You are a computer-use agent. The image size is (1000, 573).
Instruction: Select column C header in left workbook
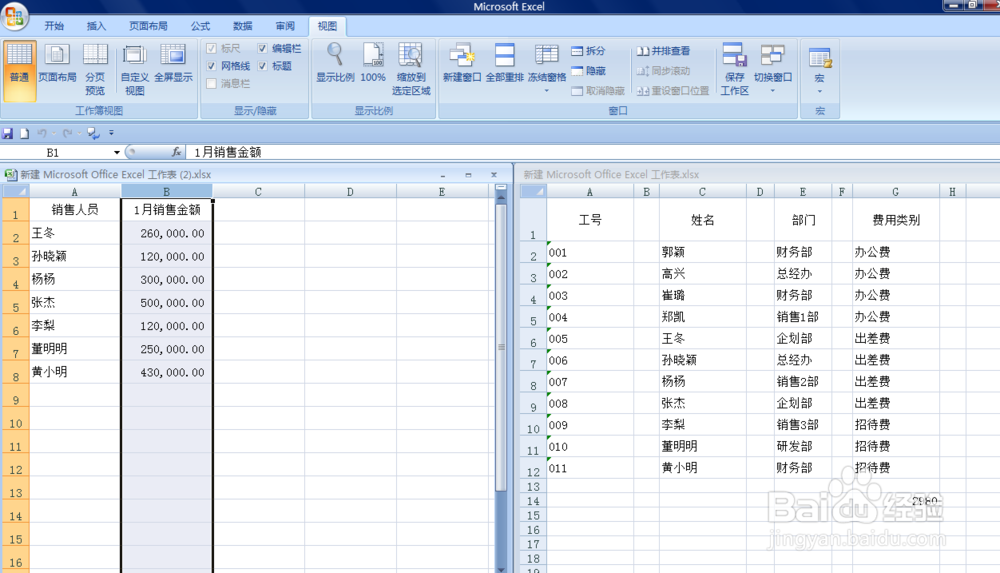tap(258, 191)
